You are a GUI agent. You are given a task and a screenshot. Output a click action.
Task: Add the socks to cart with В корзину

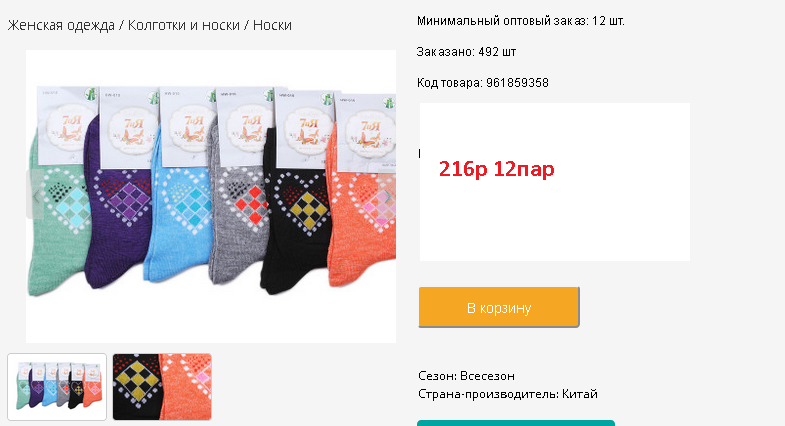pos(499,307)
